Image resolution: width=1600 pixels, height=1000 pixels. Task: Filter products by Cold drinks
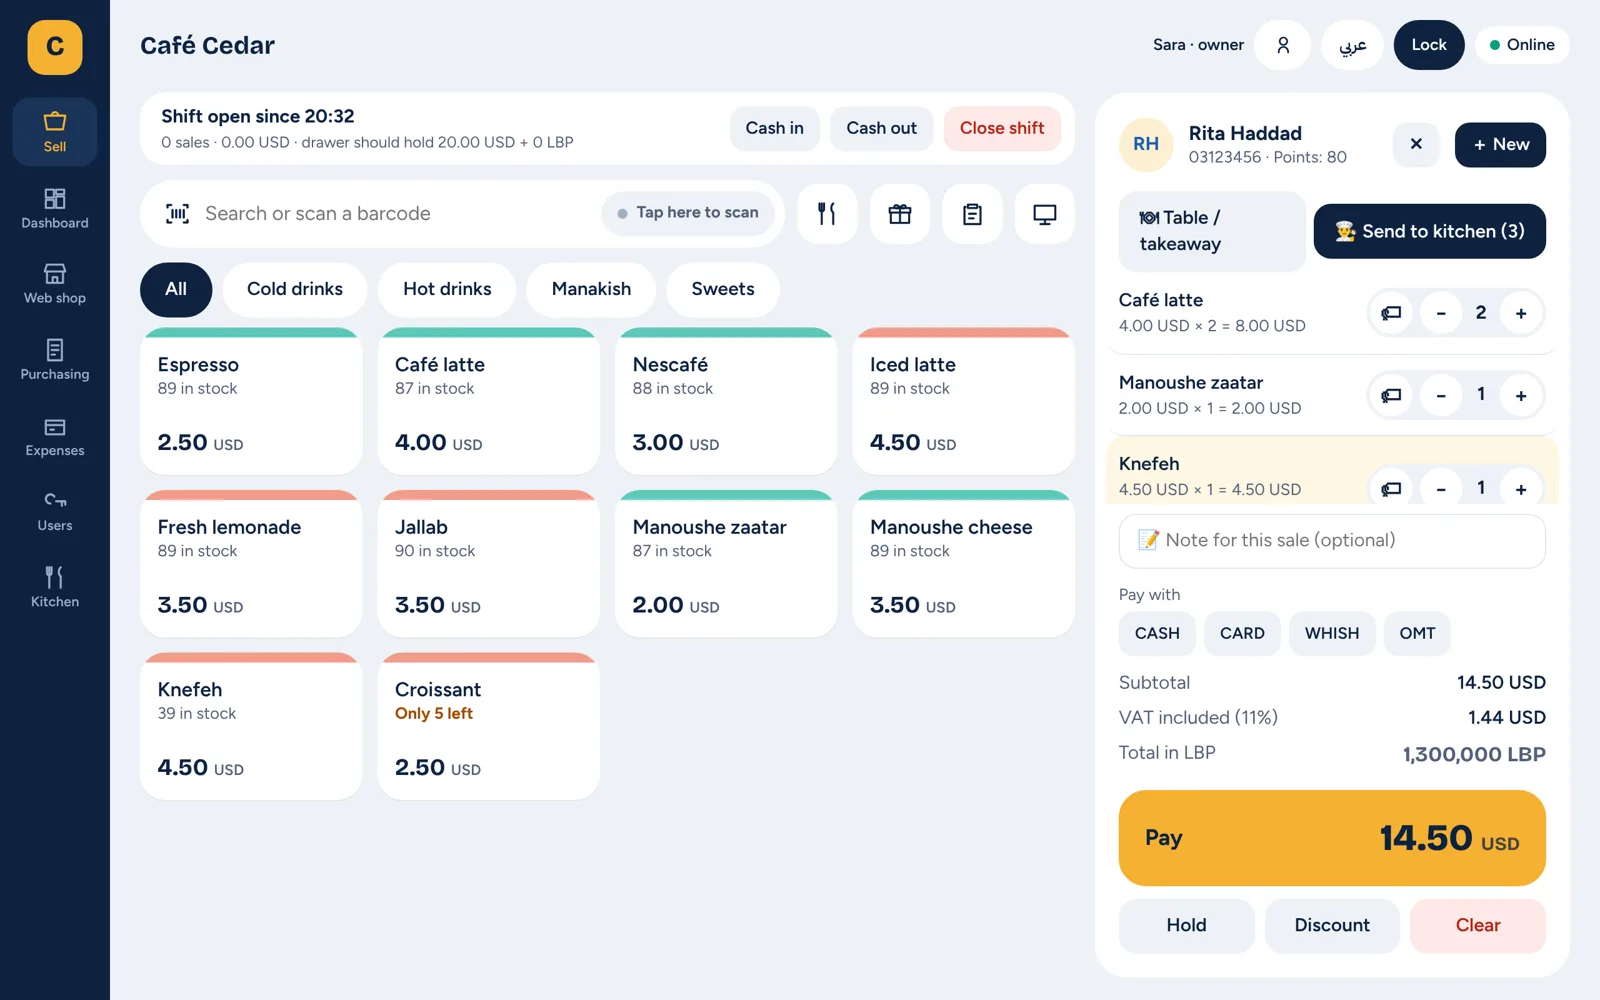tap(295, 289)
